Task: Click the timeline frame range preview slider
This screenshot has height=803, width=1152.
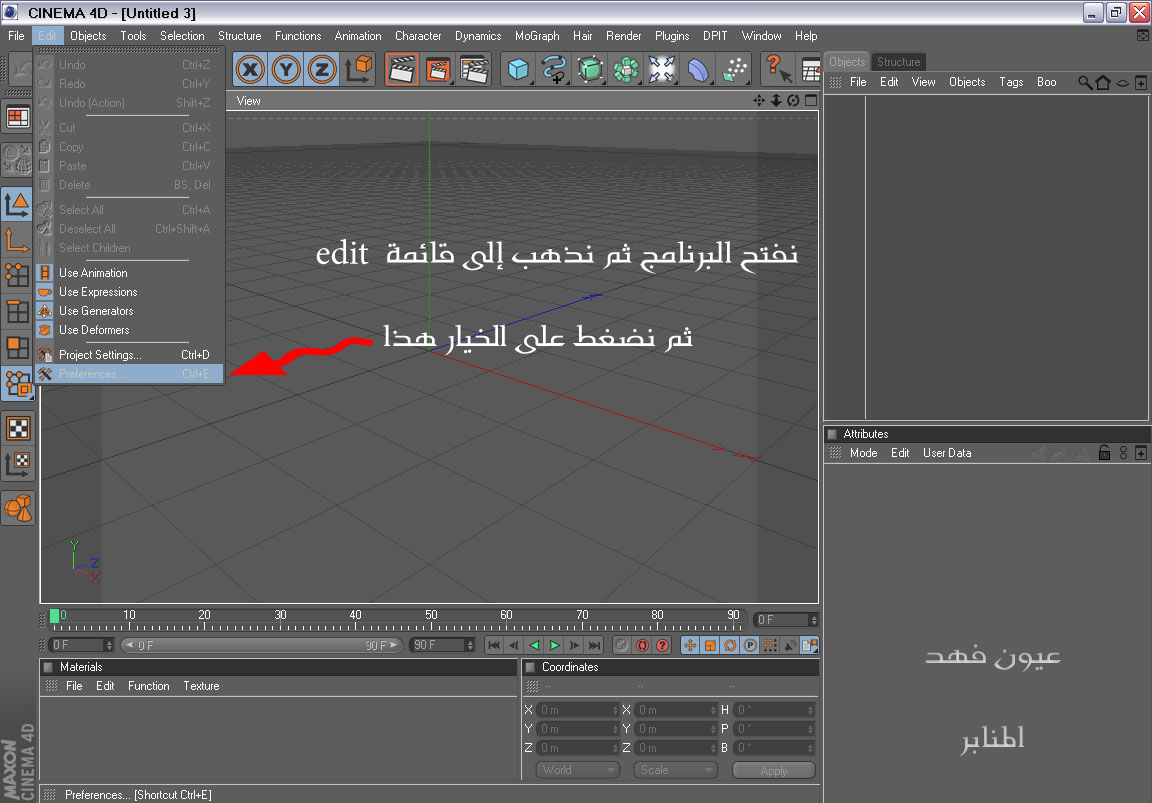Action: point(262,645)
